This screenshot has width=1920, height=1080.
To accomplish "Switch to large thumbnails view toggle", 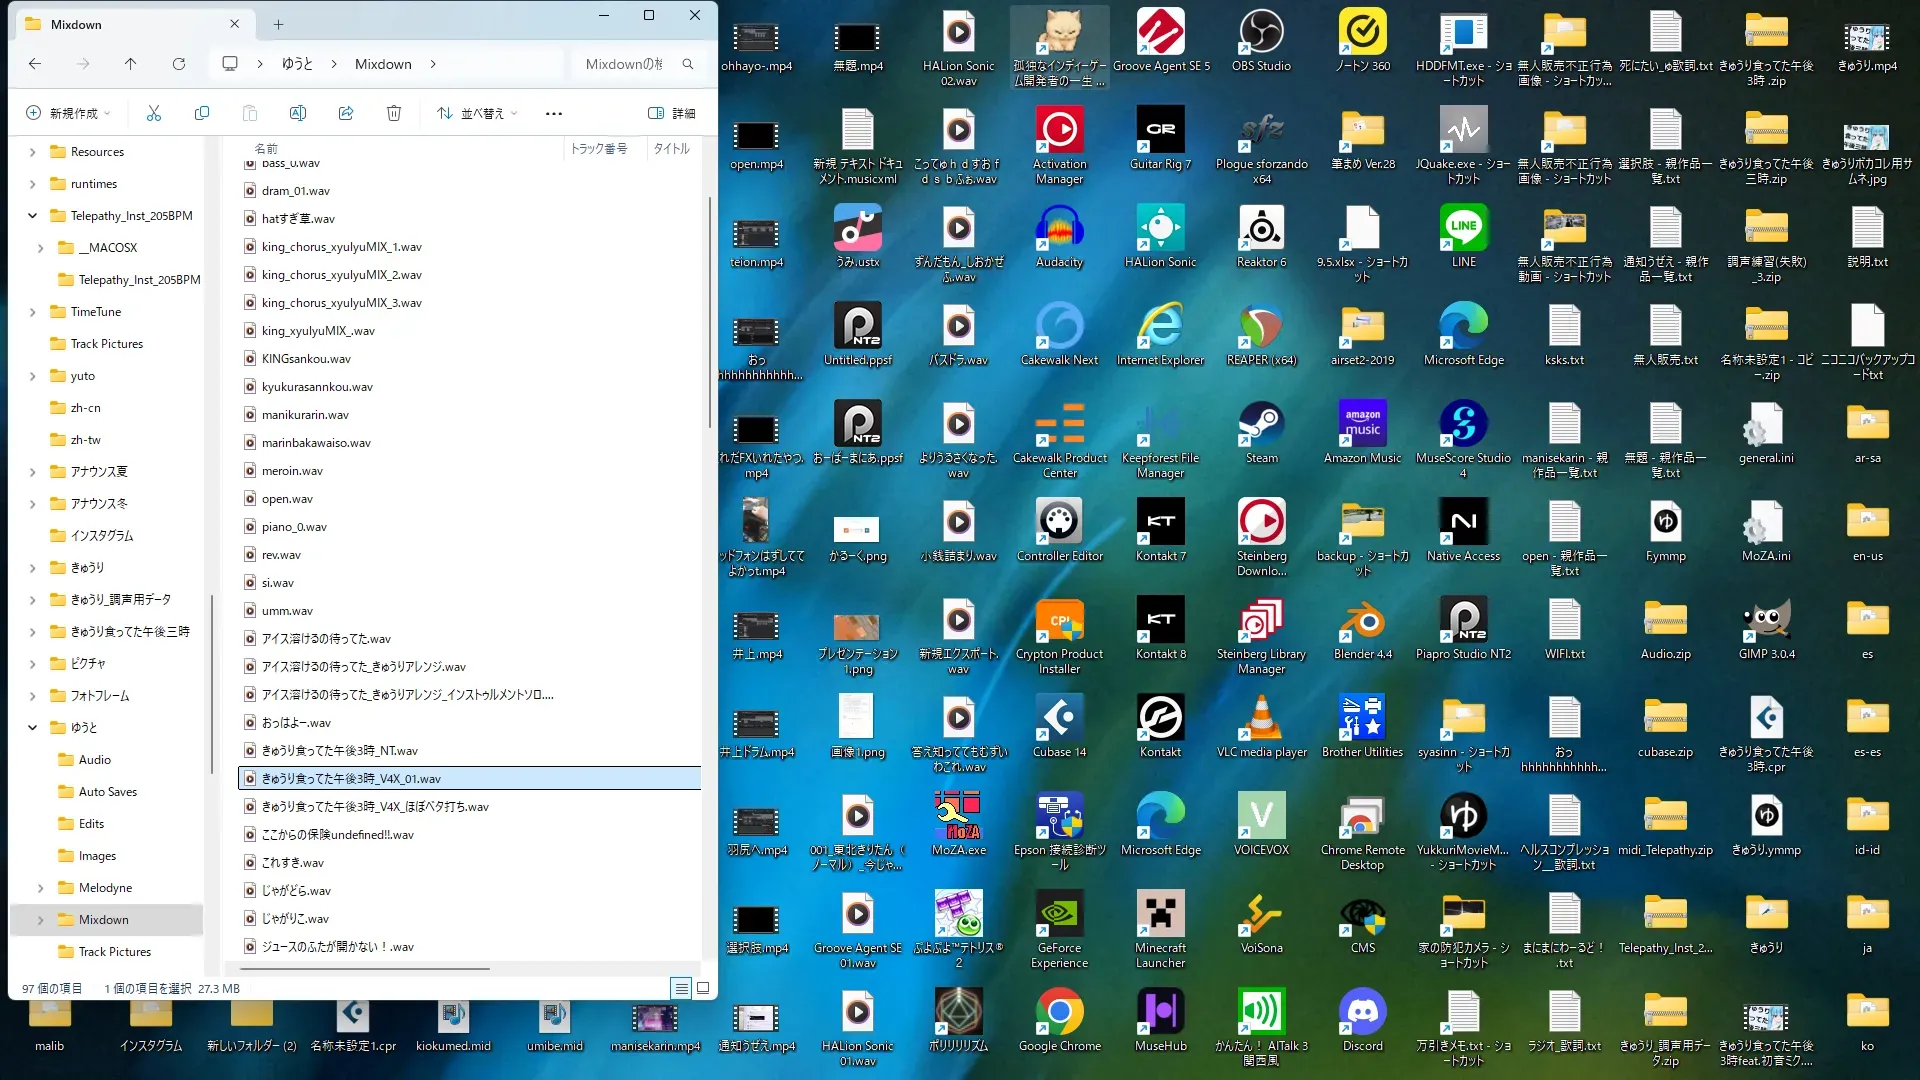I will (703, 988).
